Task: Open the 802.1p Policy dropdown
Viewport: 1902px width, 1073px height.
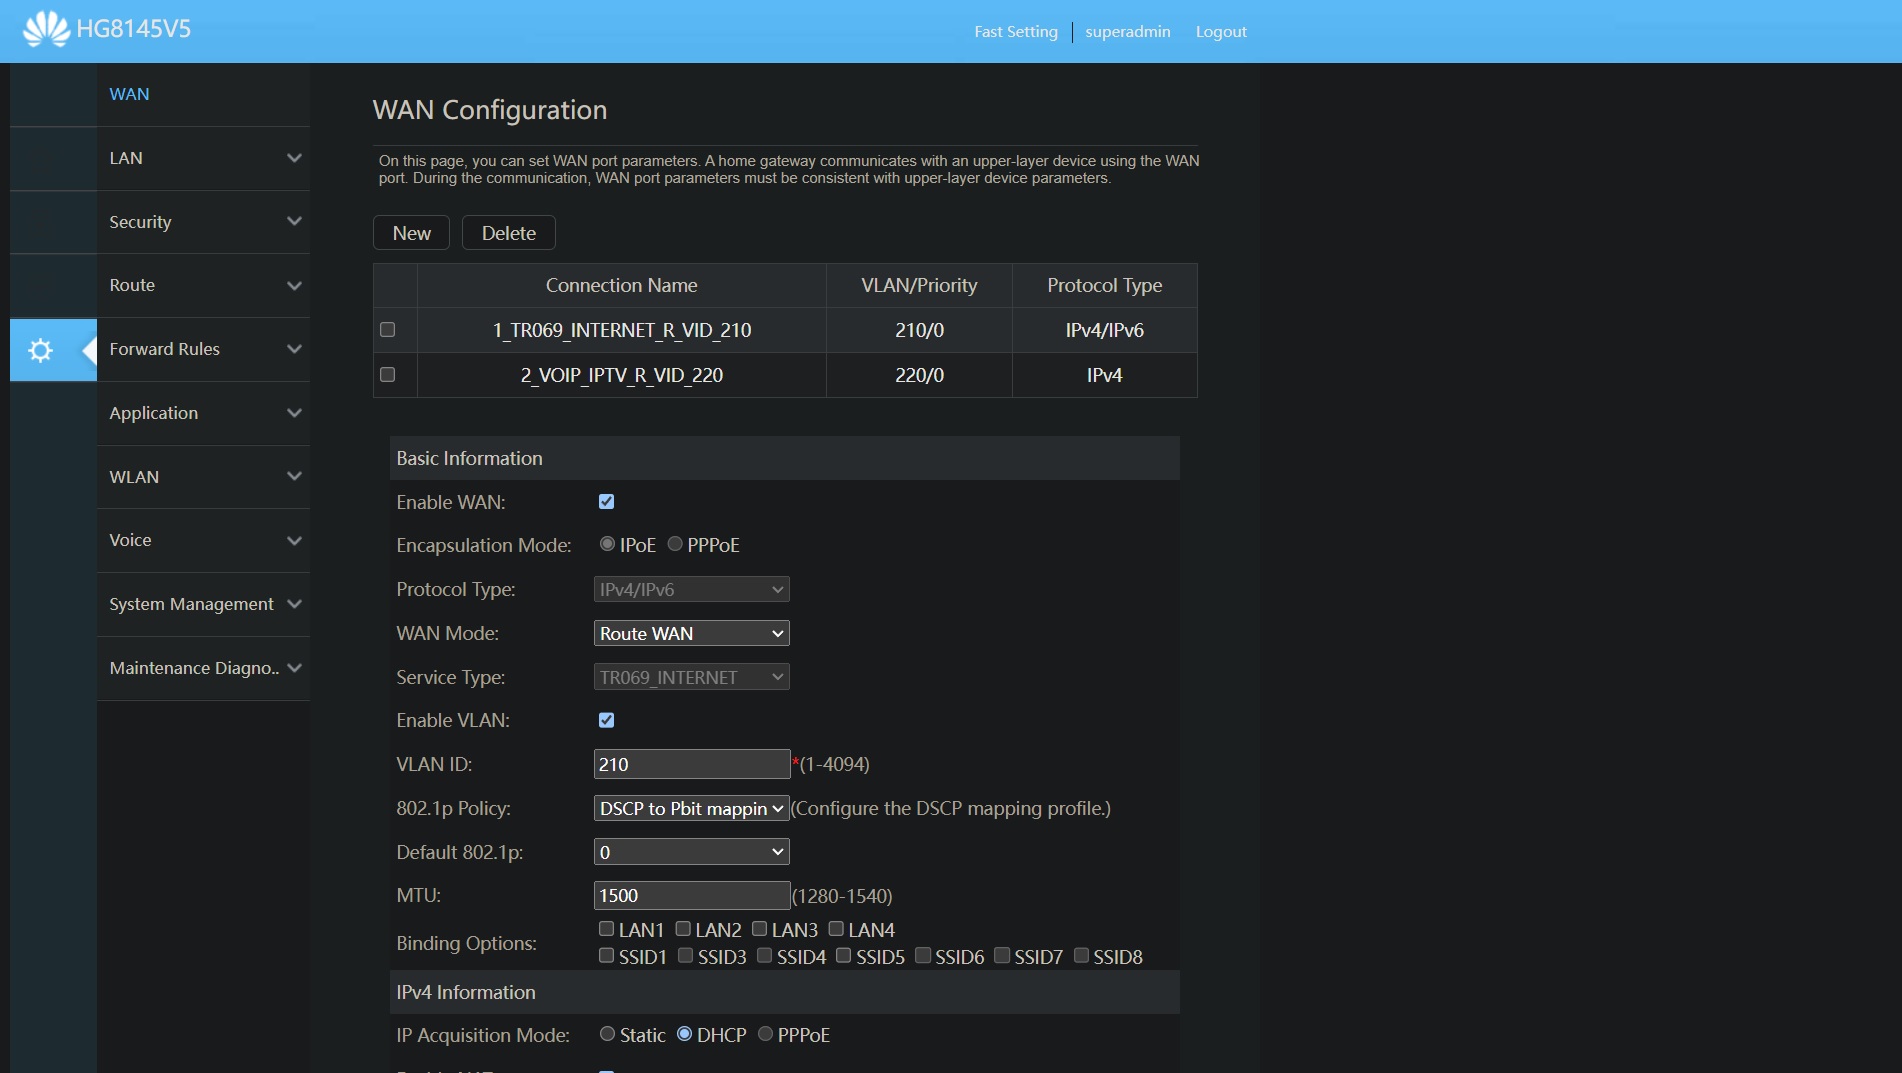Action: tap(691, 808)
